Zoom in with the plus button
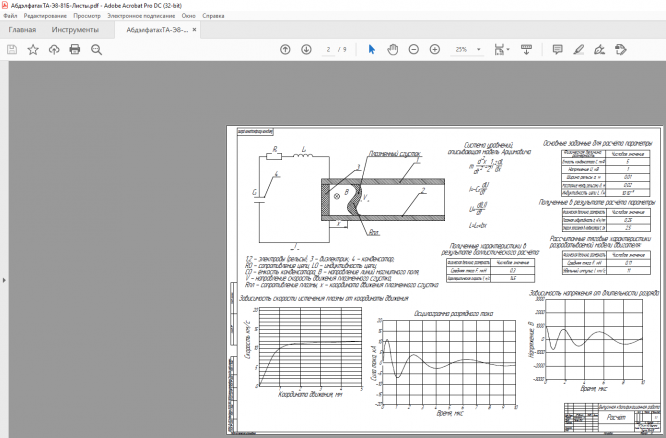The width and height of the screenshot is (666, 438). (435, 49)
